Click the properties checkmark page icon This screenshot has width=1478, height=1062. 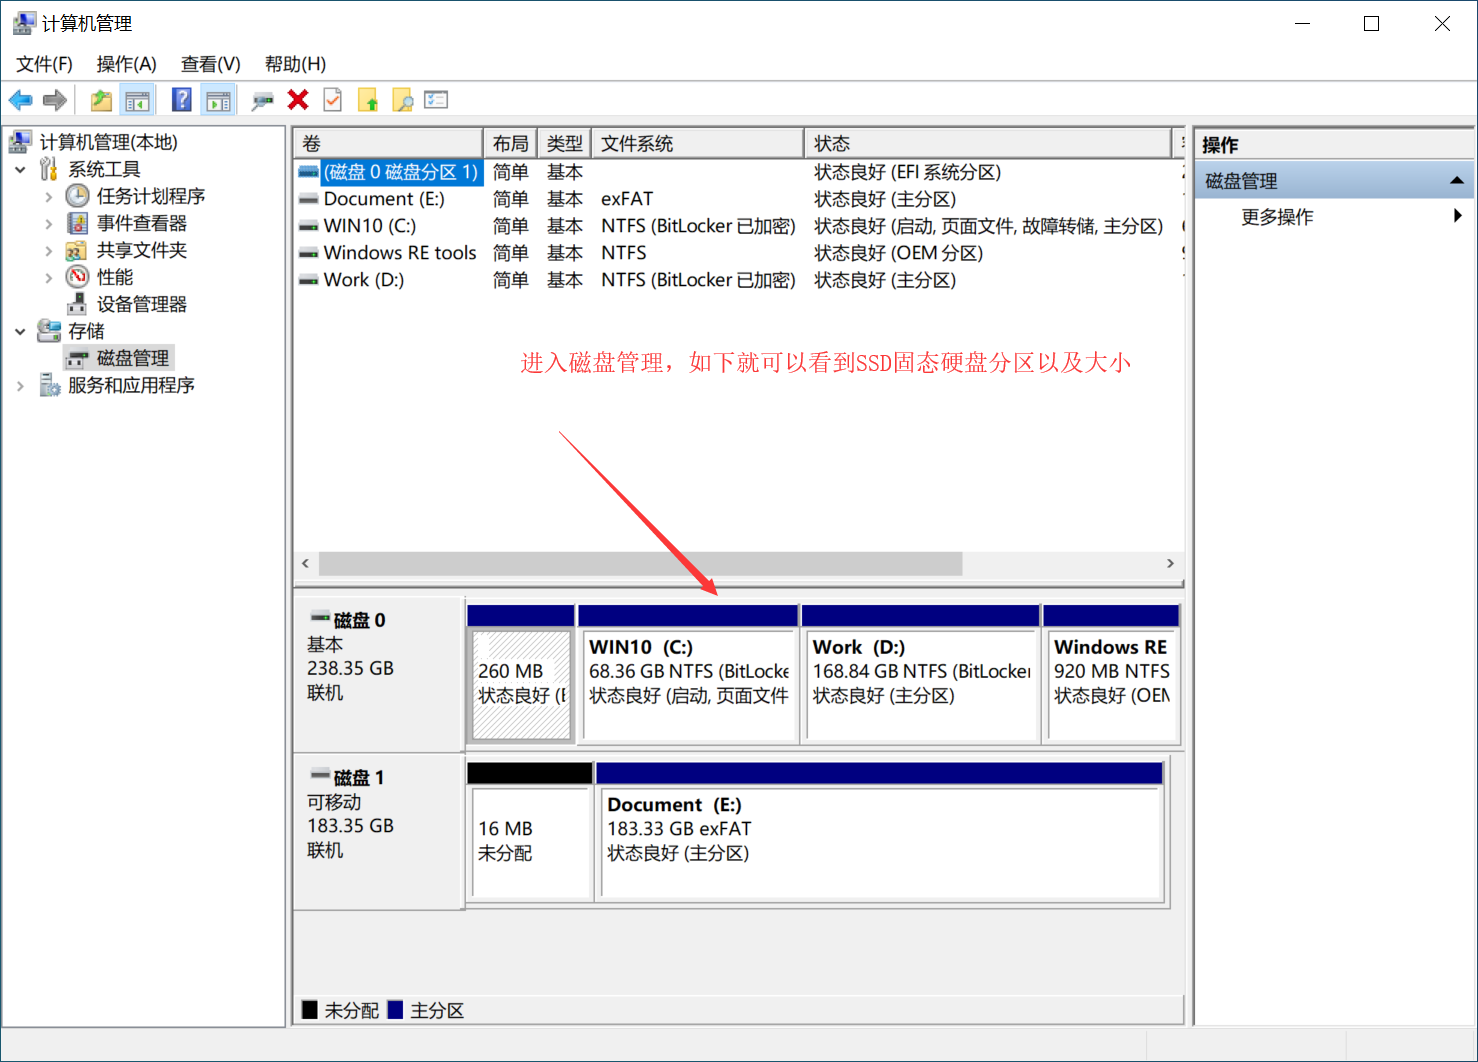point(333,100)
